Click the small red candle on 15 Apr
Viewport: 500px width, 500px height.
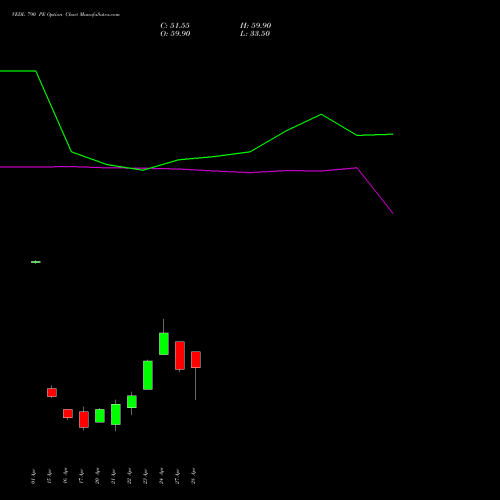[x=52, y=392]
